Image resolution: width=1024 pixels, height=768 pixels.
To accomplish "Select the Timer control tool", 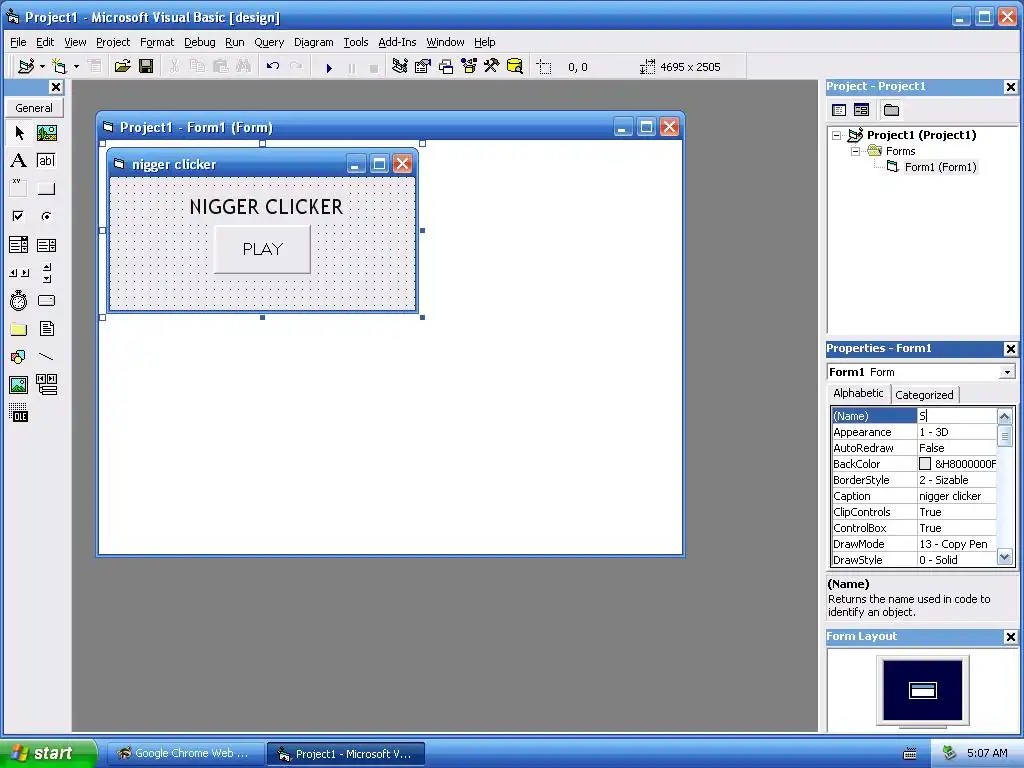I will (19, 300).
